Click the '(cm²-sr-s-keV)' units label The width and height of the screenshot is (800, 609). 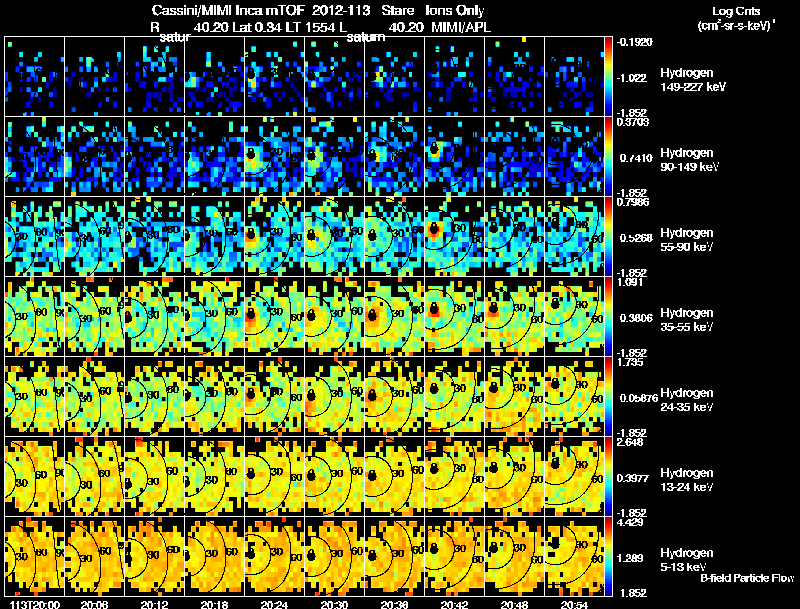737,26
